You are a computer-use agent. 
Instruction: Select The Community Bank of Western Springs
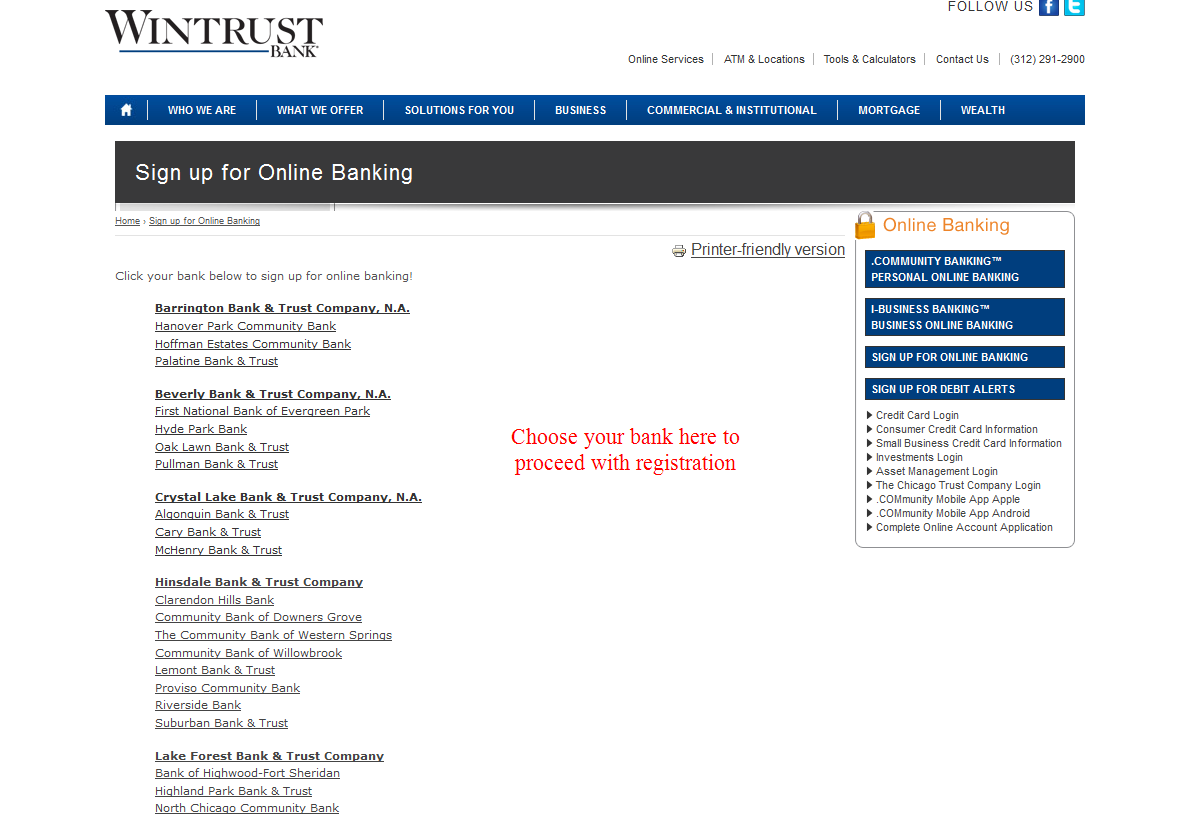[273, 635]
